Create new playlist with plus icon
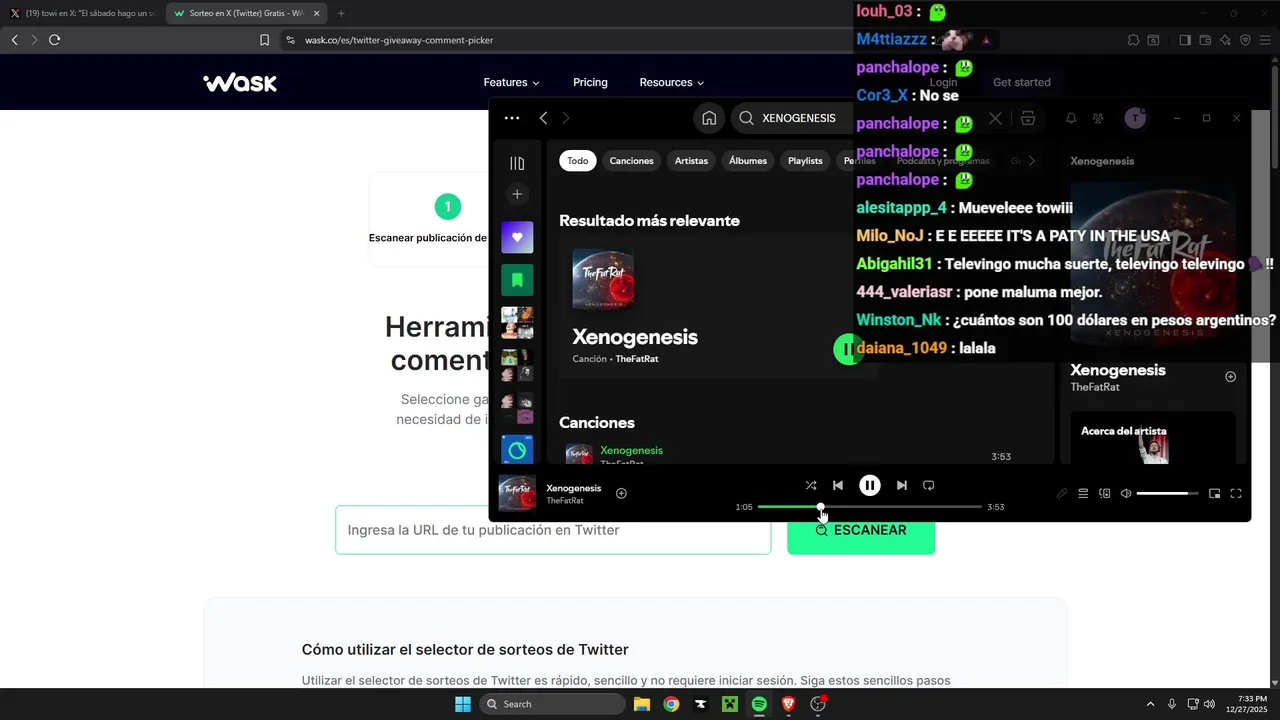 point(517,194)
